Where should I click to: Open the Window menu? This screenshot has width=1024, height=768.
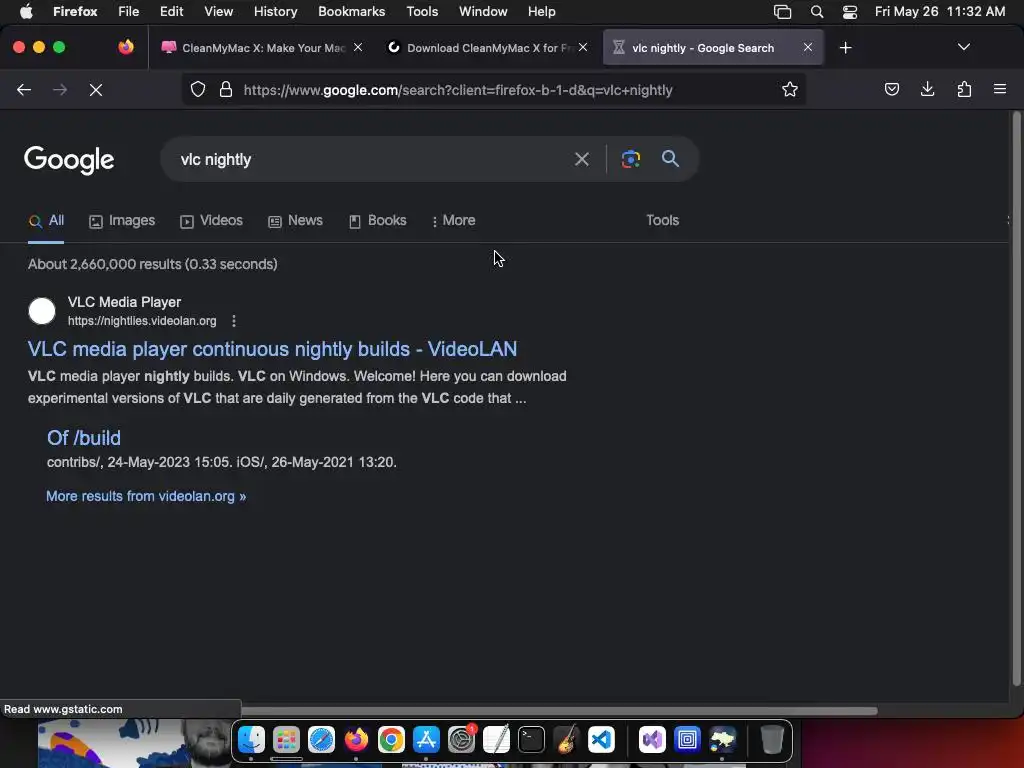483,11
